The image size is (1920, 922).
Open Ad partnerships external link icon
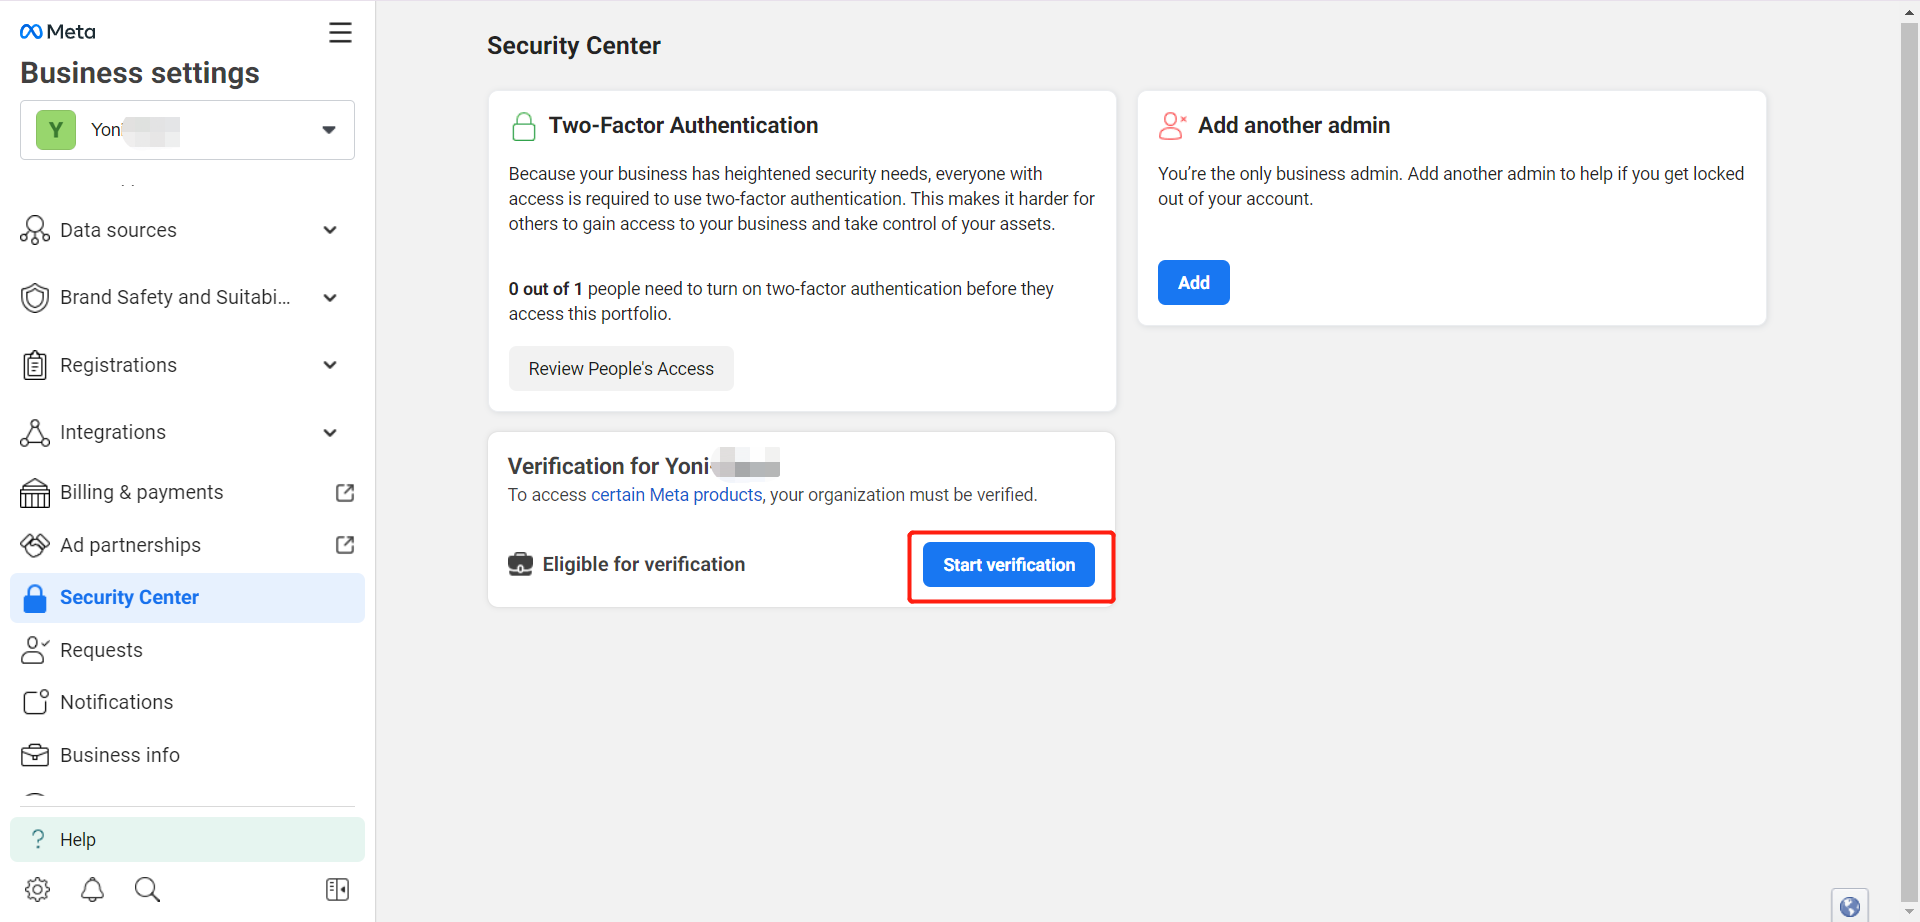[345, 545]
